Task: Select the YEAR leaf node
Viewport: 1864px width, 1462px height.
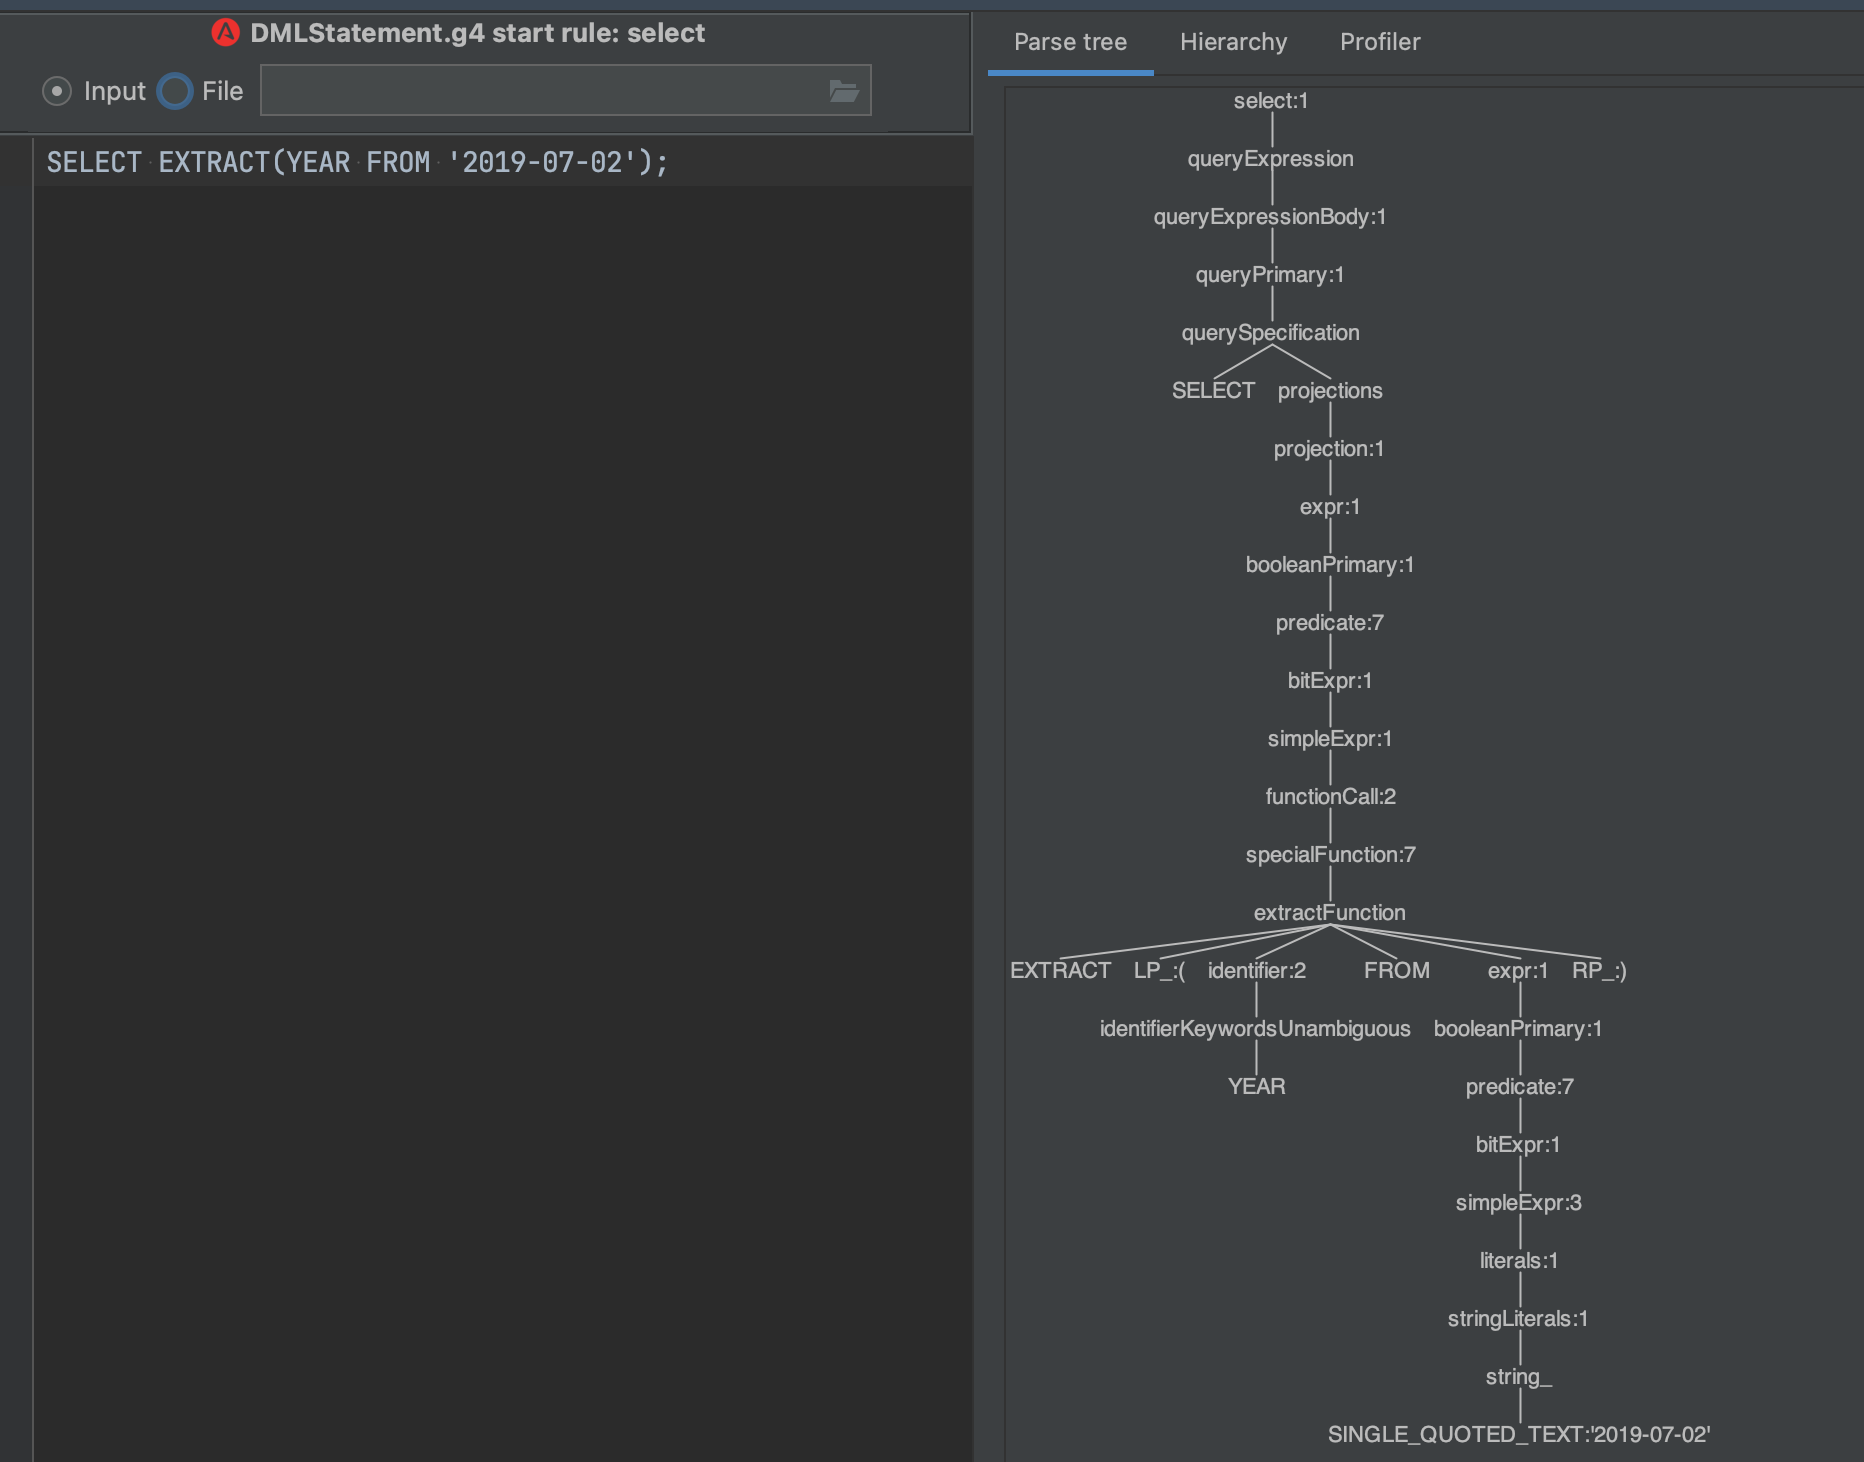Action: pyautogui.click(x=1257, y=1086)
